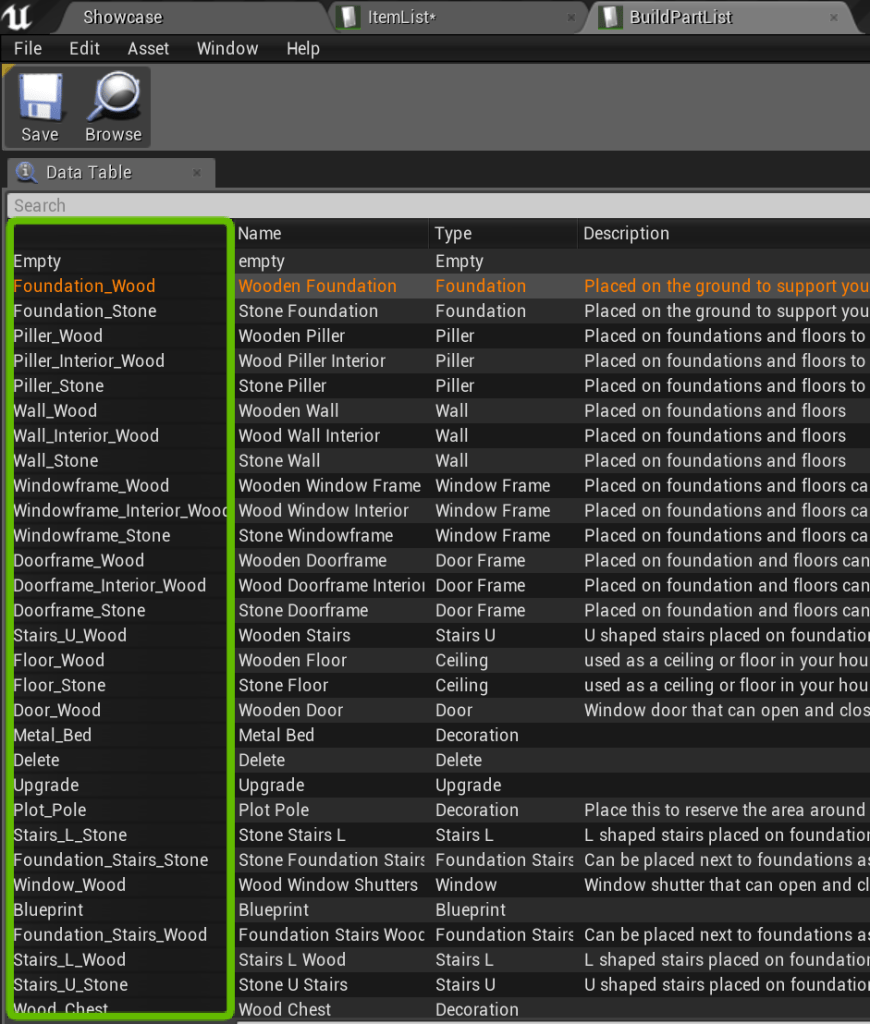The height and width of the screenshot is (1024, 870).
Task: Click the Wooden Stairs name cell
Action: (x=294, y=635)
